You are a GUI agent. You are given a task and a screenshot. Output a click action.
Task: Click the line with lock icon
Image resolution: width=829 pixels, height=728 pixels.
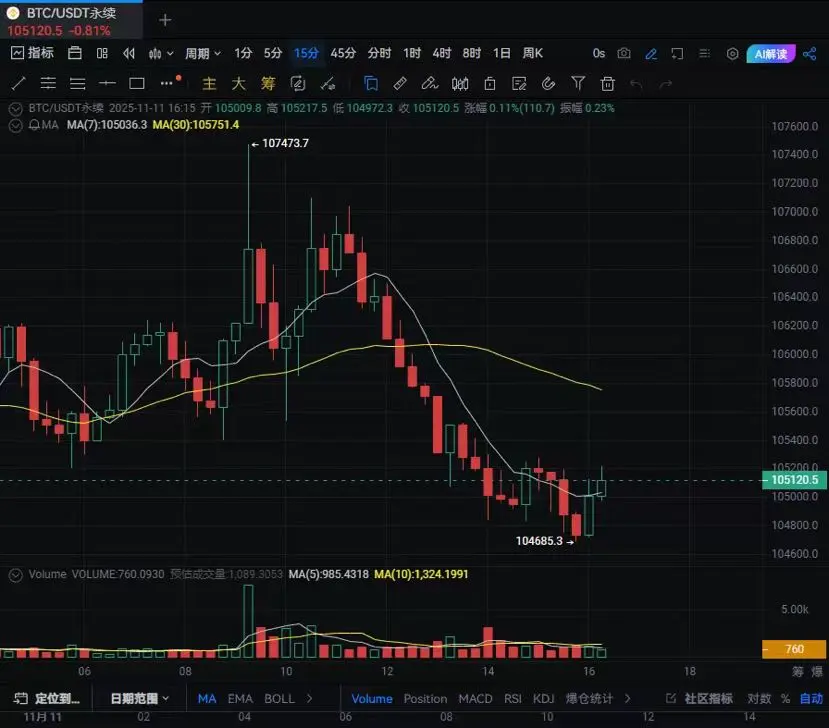328,84
